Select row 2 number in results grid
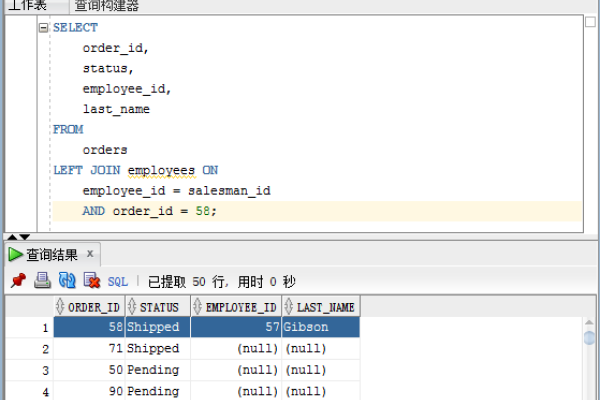The height and width of the screenshot is (400, 600). (x=44, y=349)
